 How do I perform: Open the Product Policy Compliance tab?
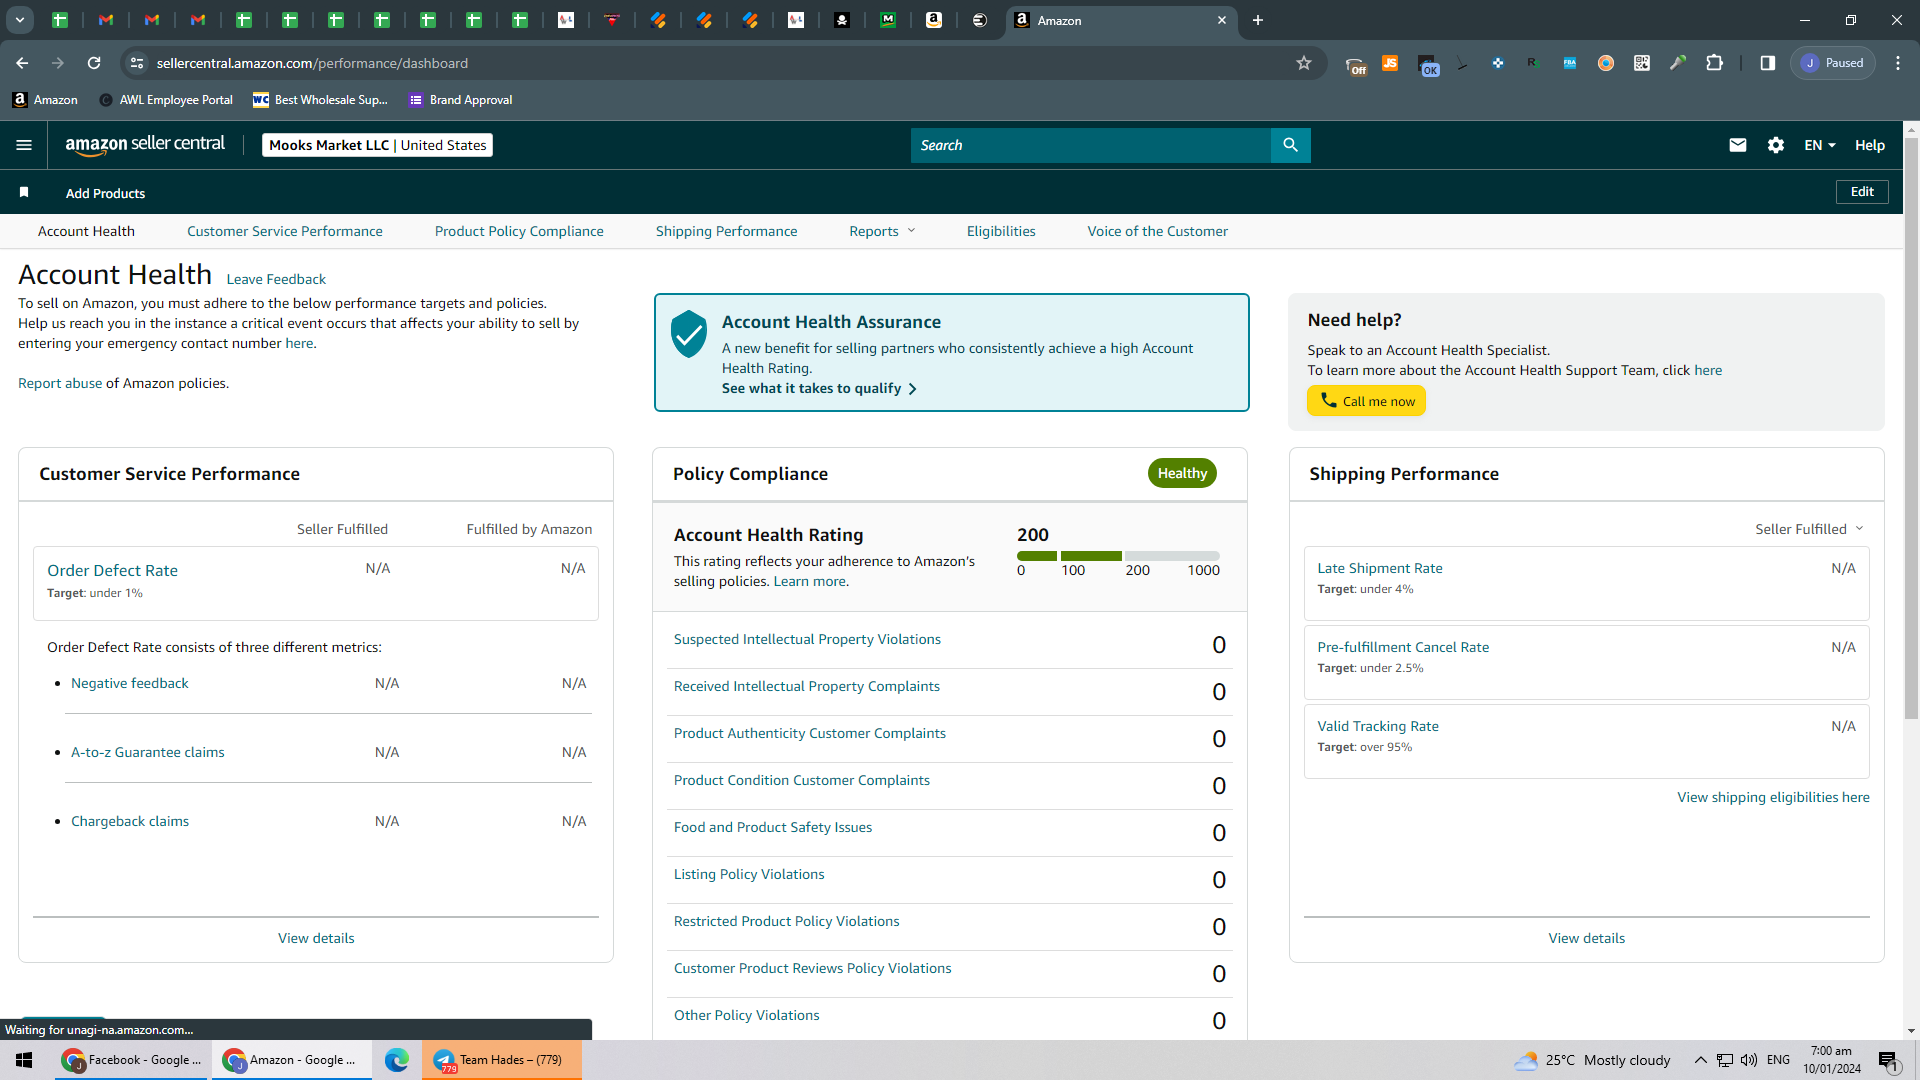pos(519,231)
